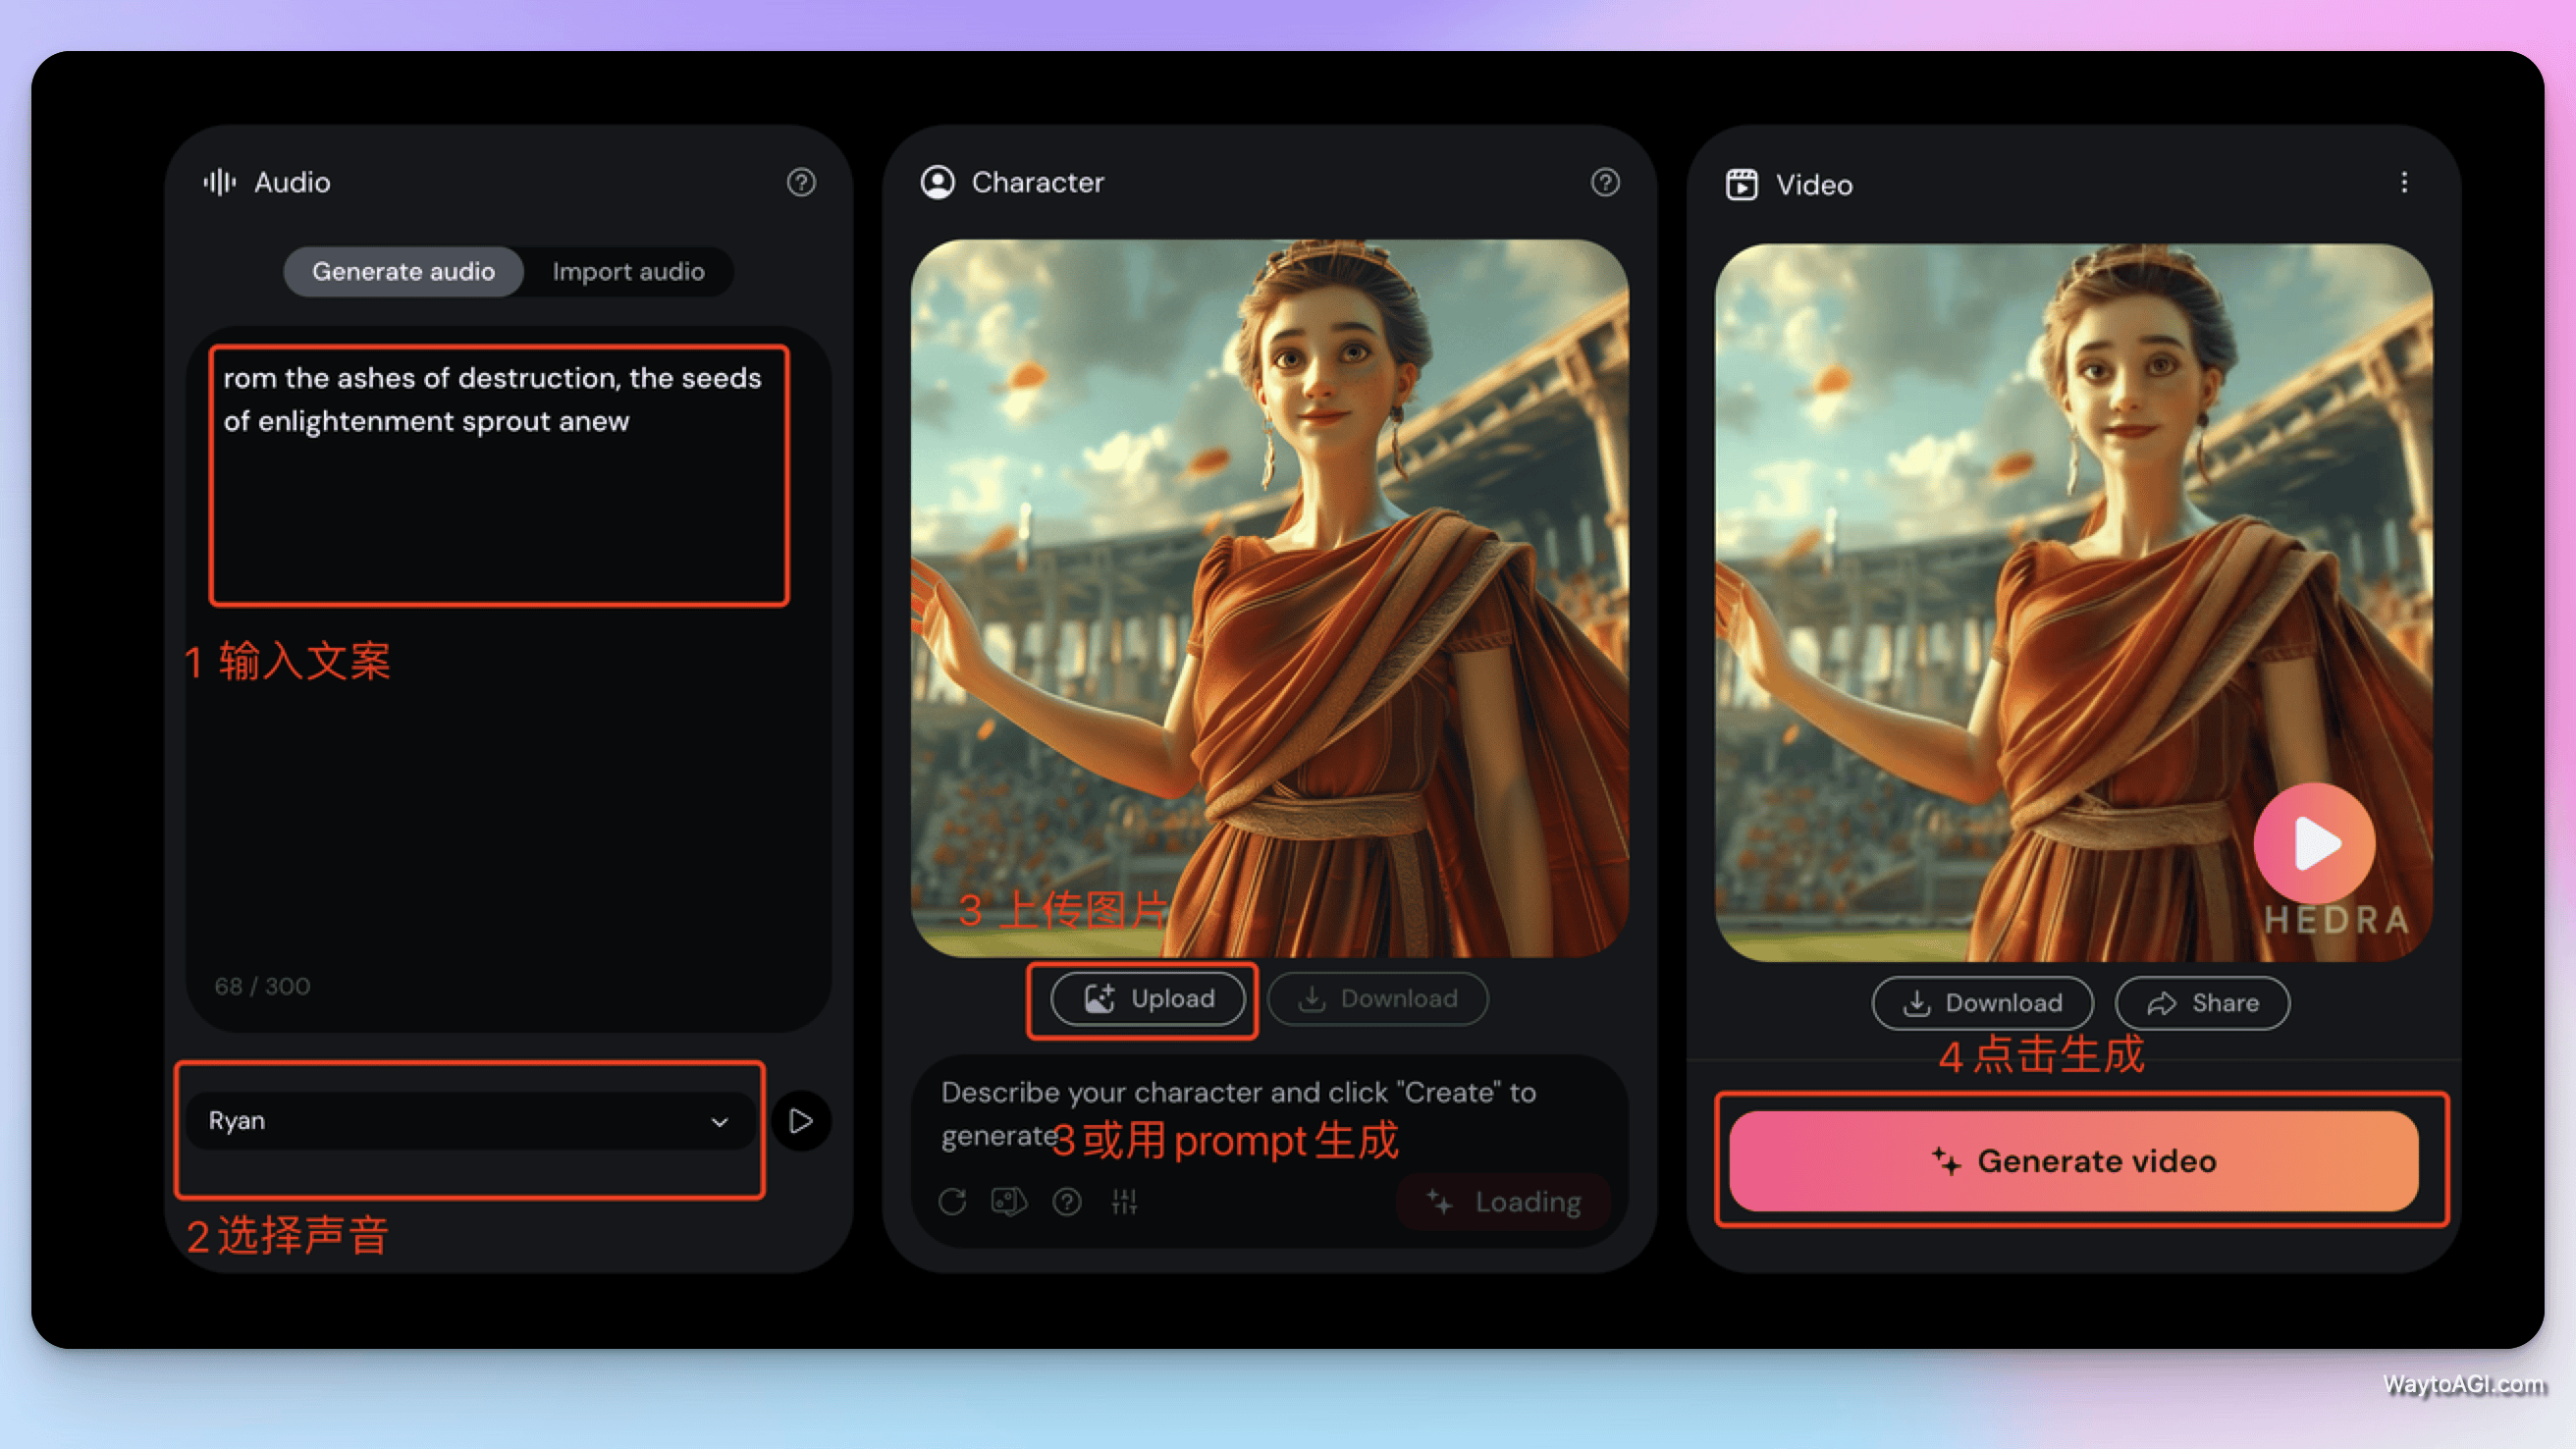
Task: Click the character description text field
Action: [1265, 1113]
